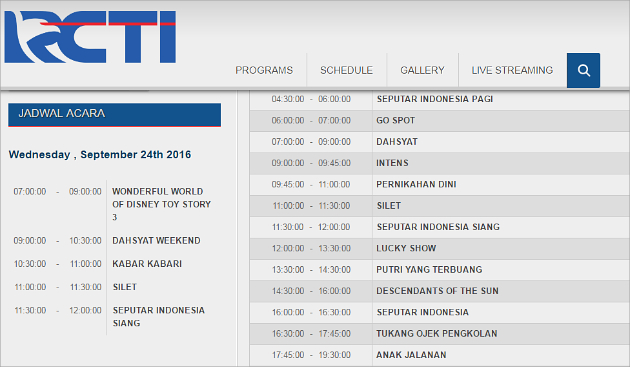Select the date Wednesday, September 24th 2016
The height and width of the screenshot is (367, 630).
pyautogui.click(x=100, y=155)
